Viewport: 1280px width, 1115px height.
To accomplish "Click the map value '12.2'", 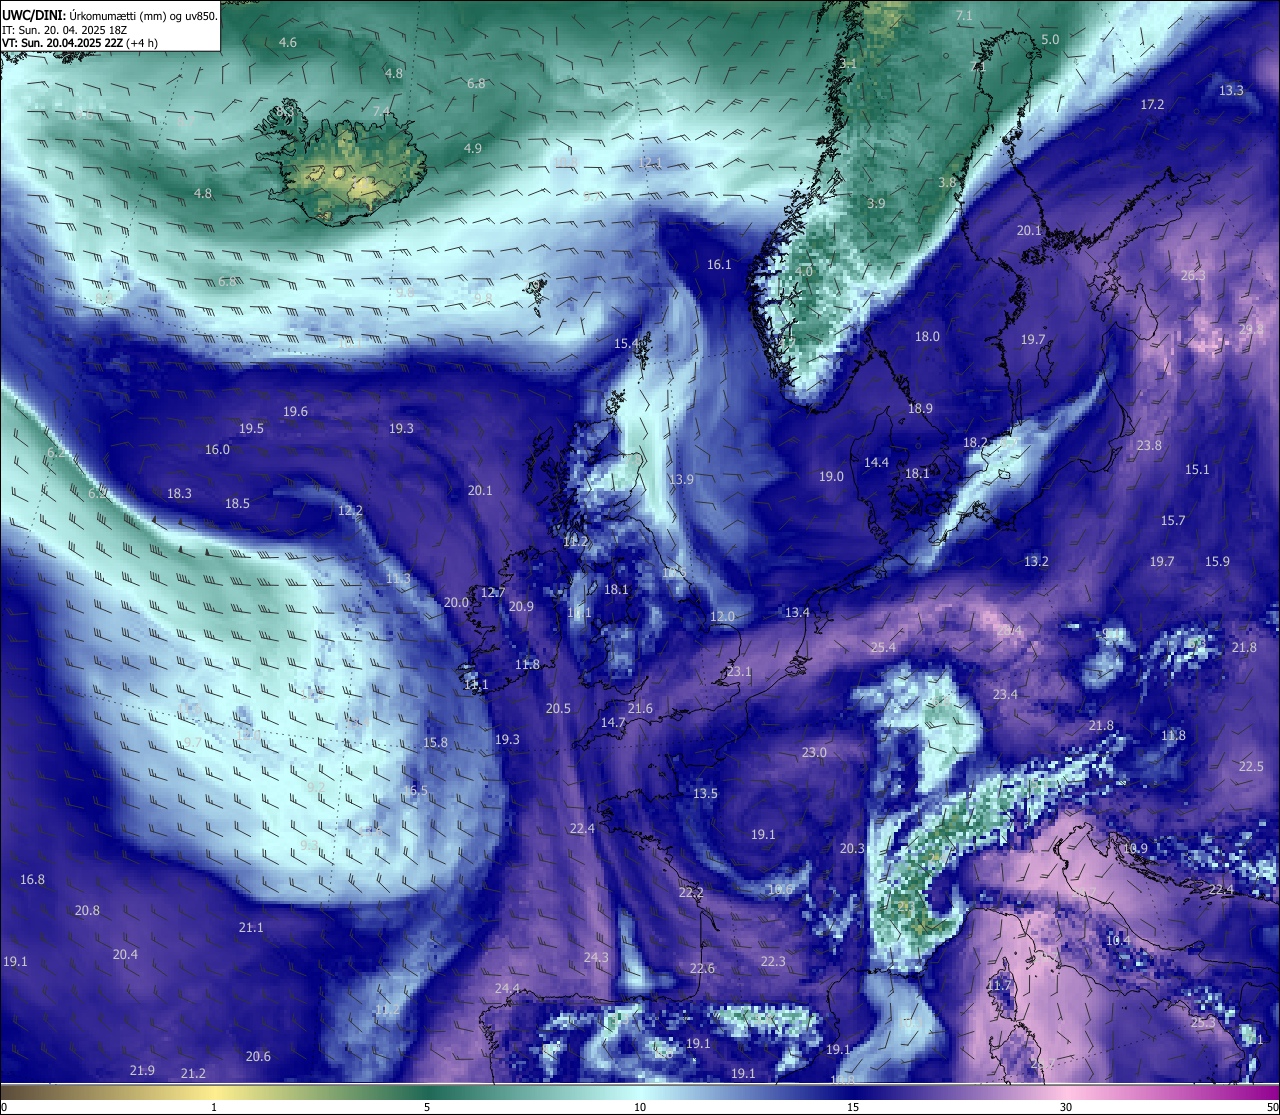I will click(x=350, y=510).
